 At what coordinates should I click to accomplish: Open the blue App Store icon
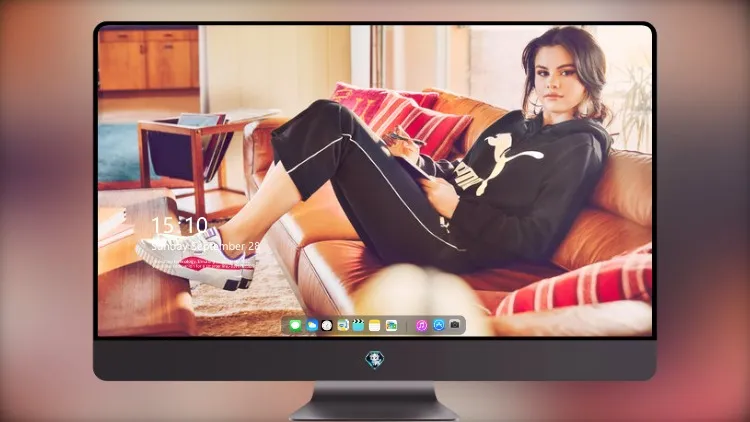[x=439, y=325]
